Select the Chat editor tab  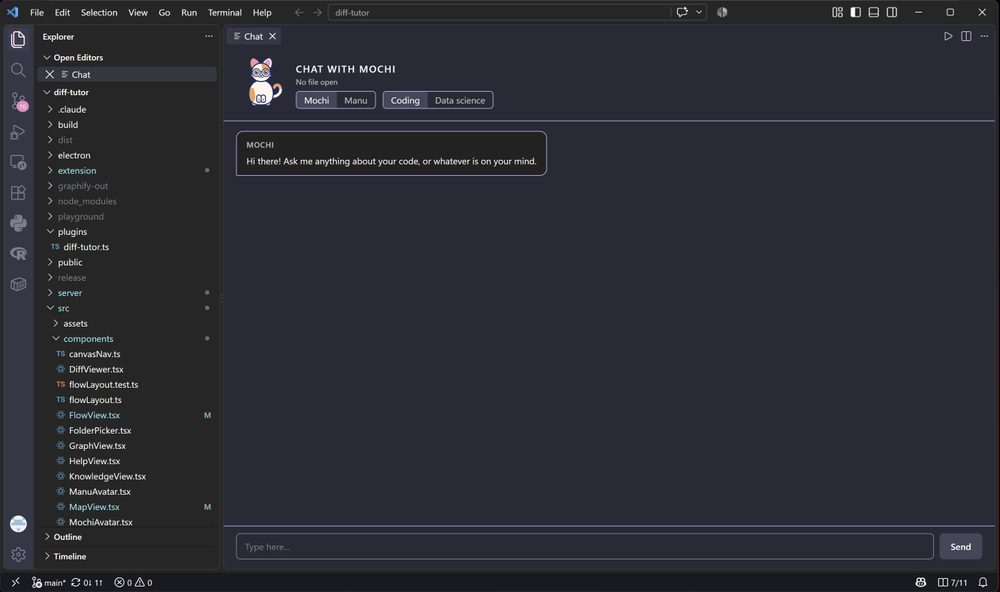point(253,36)
